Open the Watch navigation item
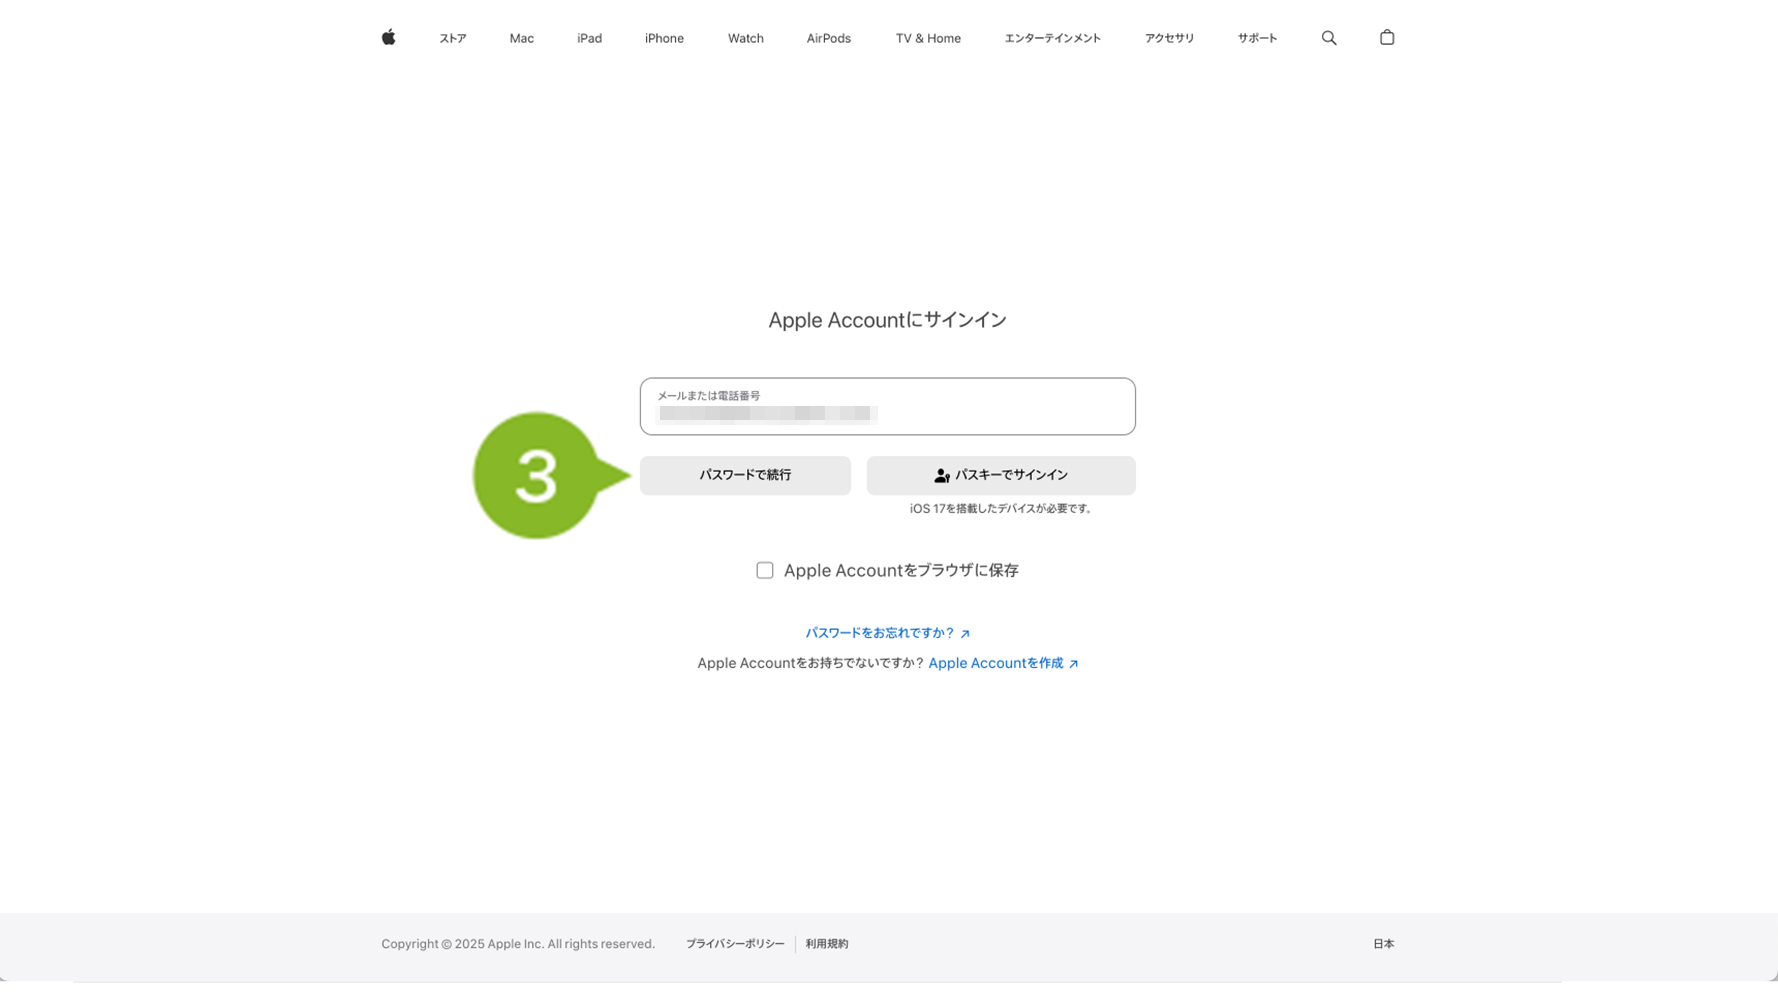This screenshot has width=1778, height=1000. coord(746,38)
